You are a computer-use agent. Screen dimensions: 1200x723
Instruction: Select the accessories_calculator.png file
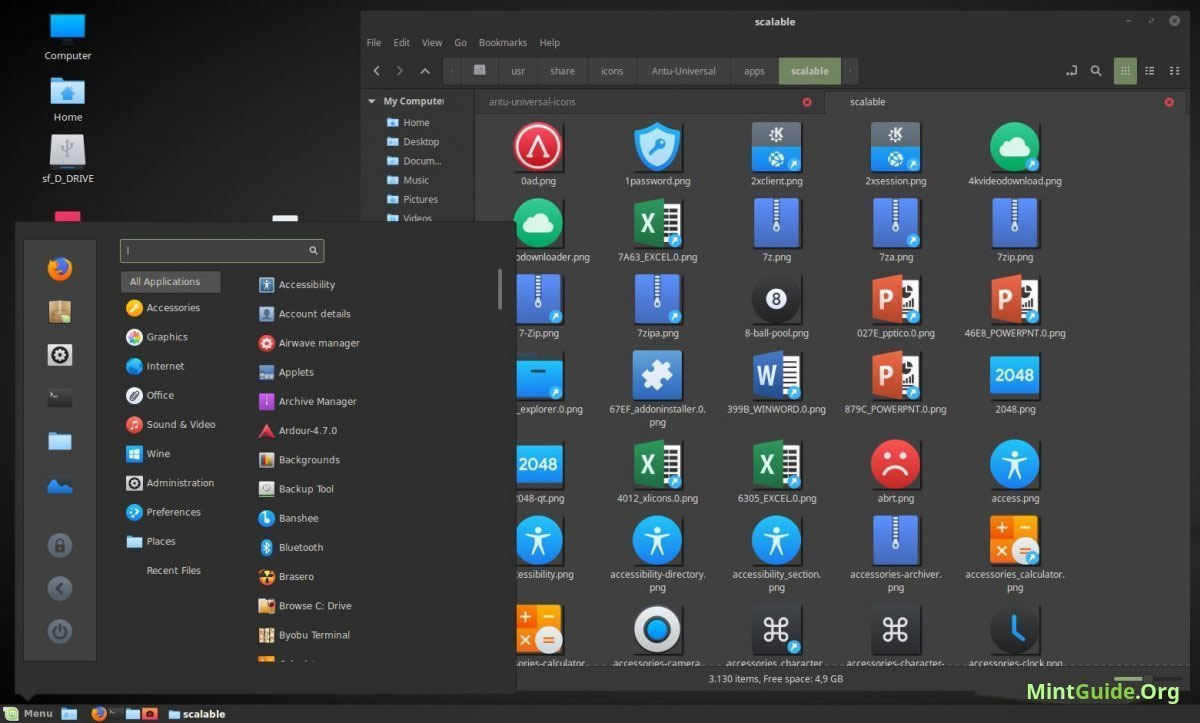pos(1014,540)
